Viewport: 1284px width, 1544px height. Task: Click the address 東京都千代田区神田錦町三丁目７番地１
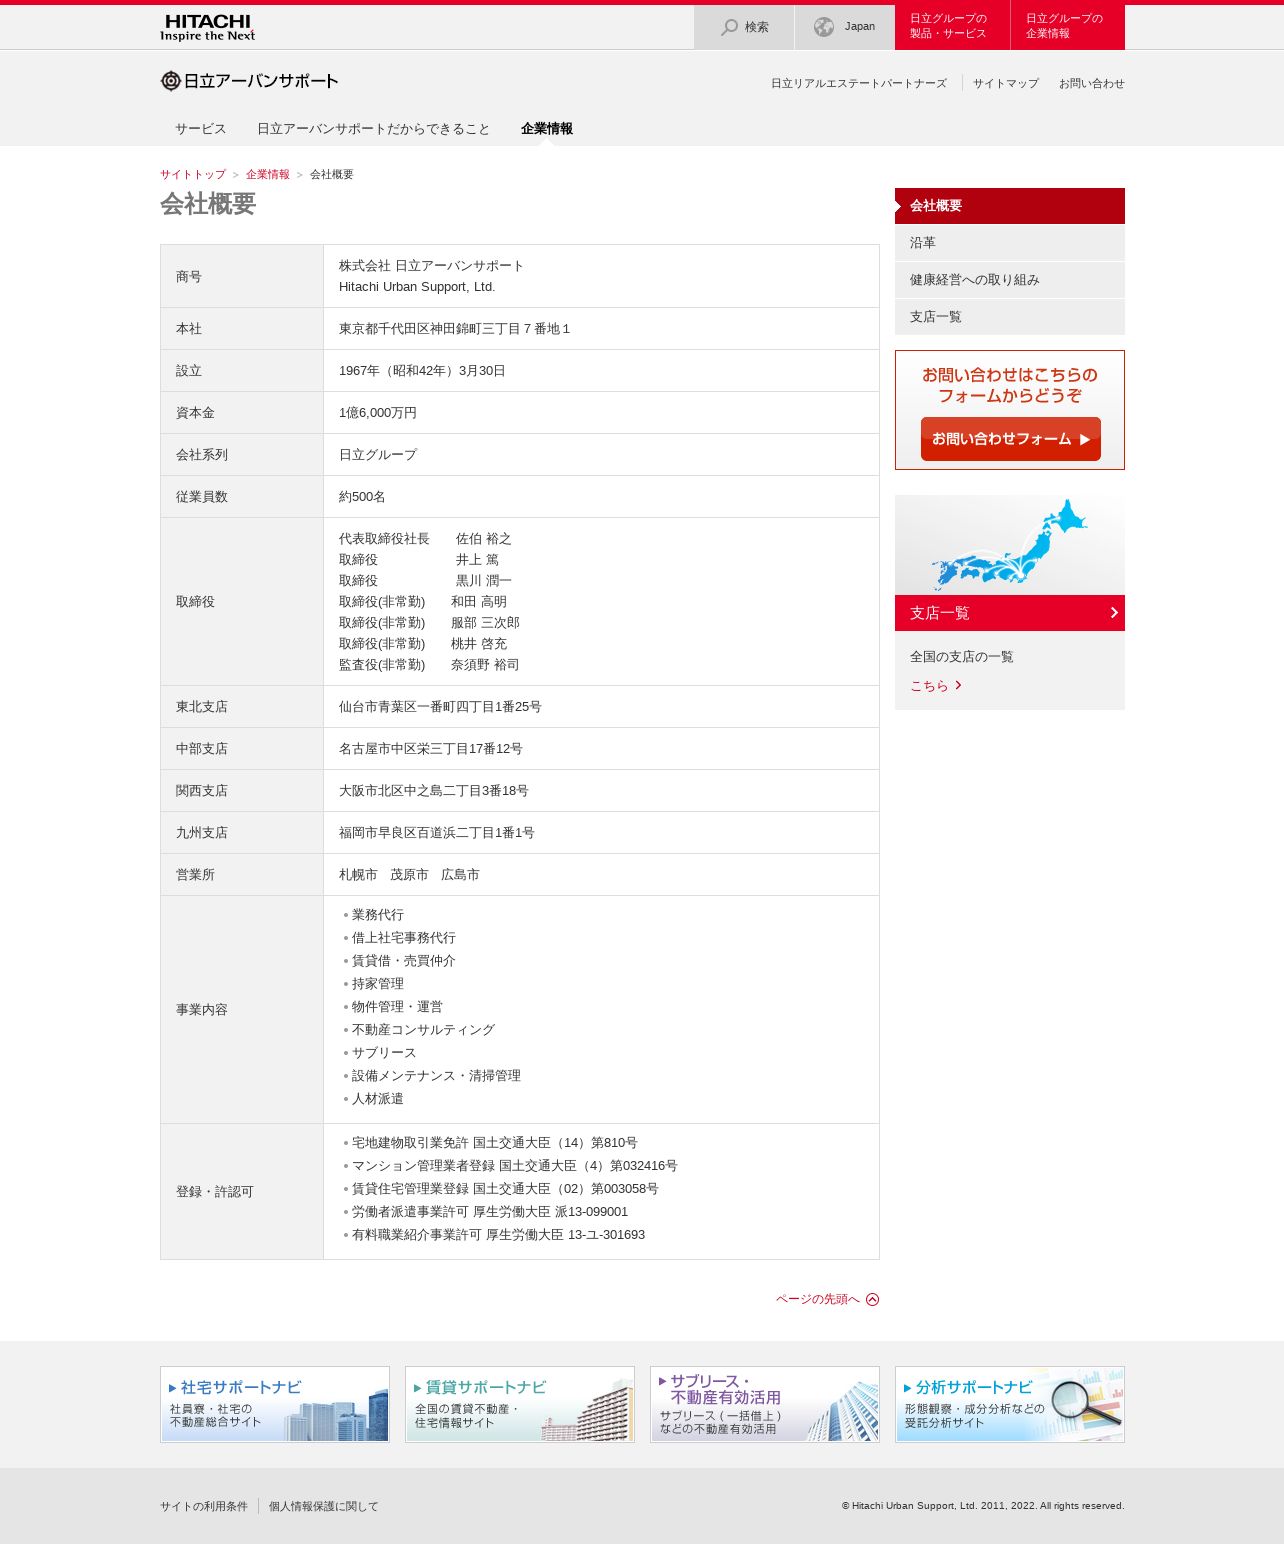pos(455,329)
